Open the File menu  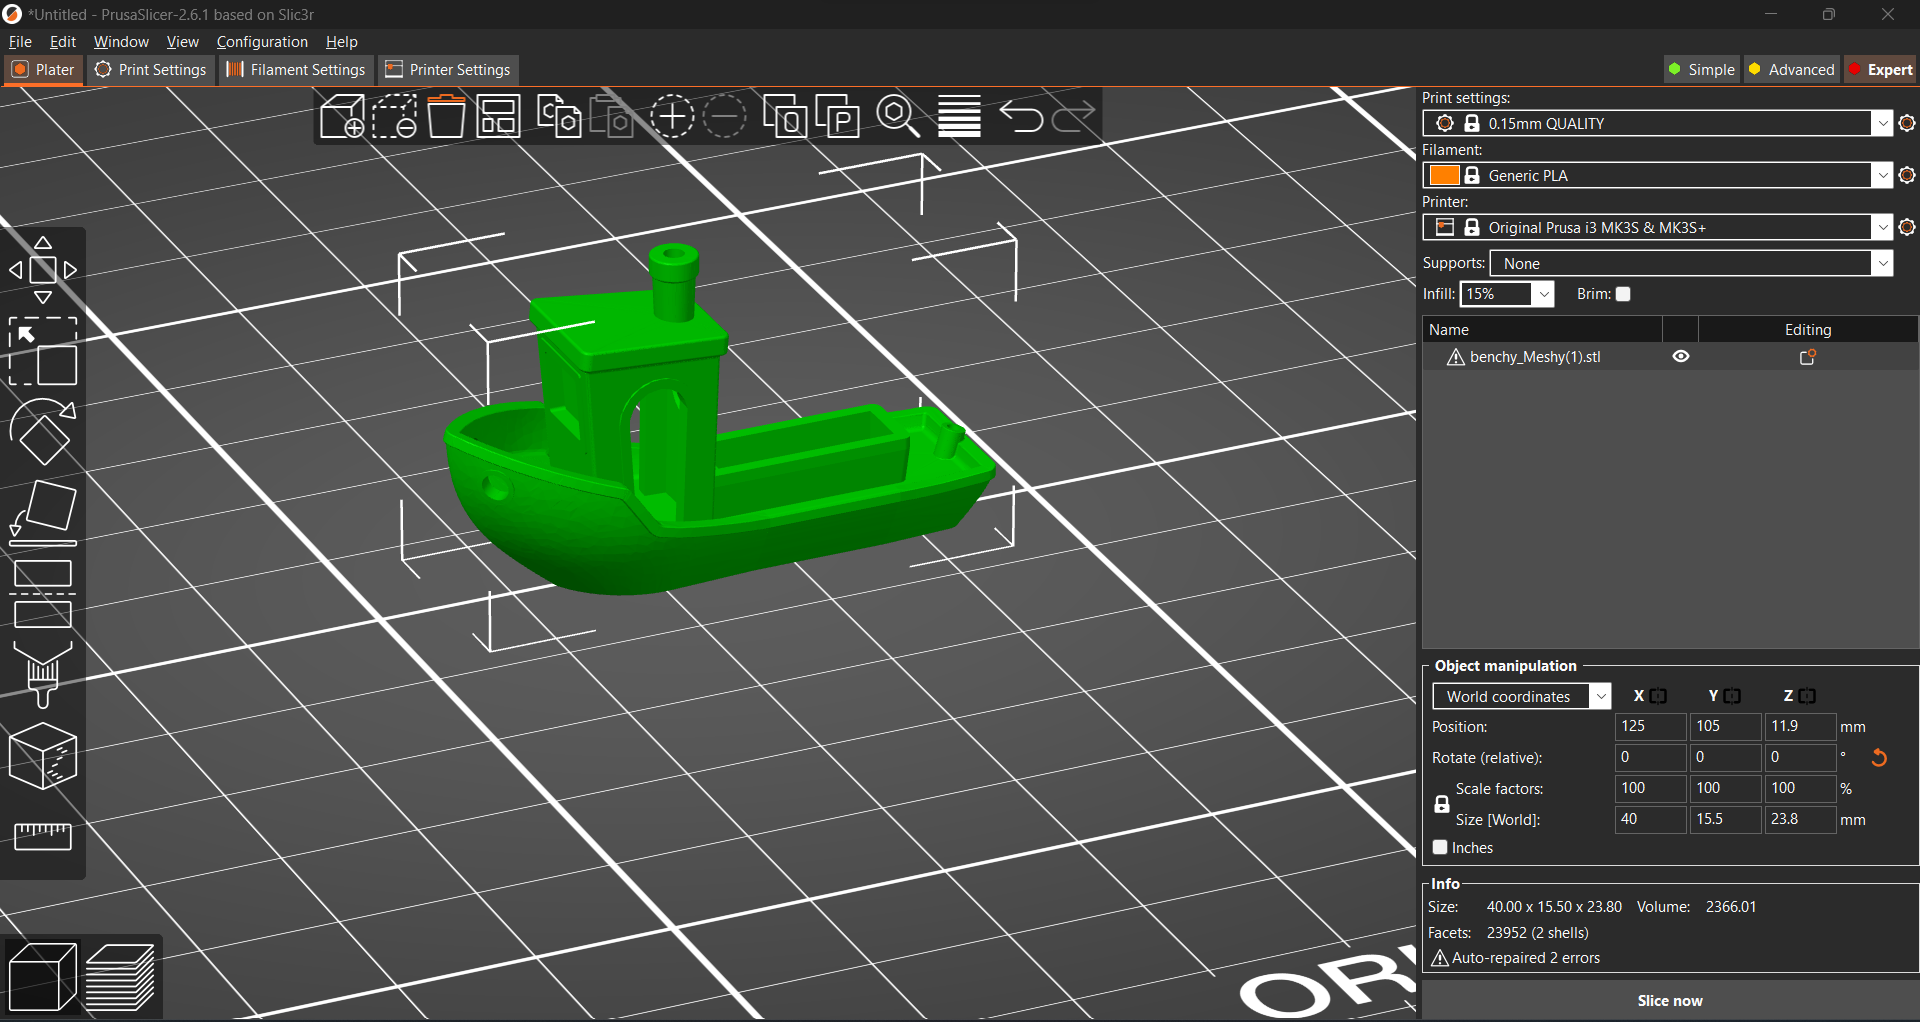(x=20, y=42)
